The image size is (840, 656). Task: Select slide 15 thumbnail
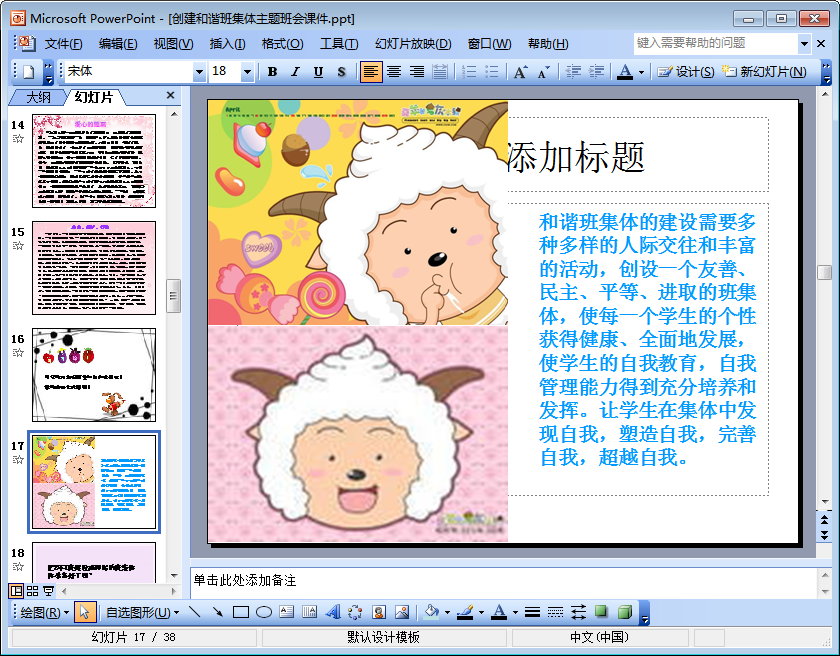click(x=94, y=268)
